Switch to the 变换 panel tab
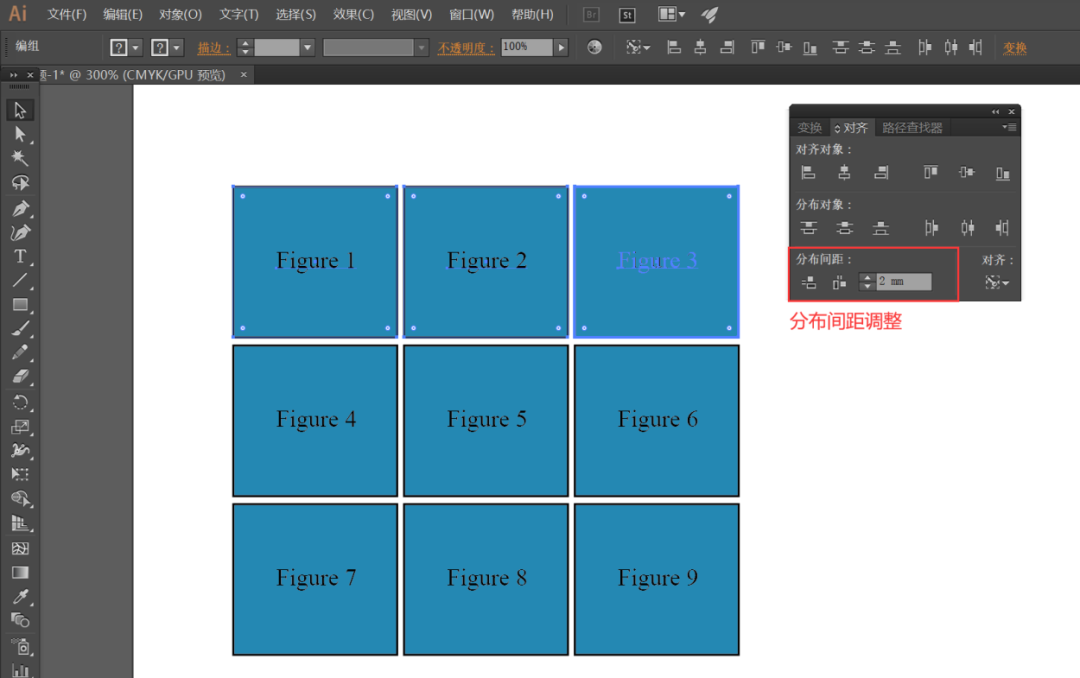The height and width of the screenshot is (678, 1080). click(x=809, y=127)
